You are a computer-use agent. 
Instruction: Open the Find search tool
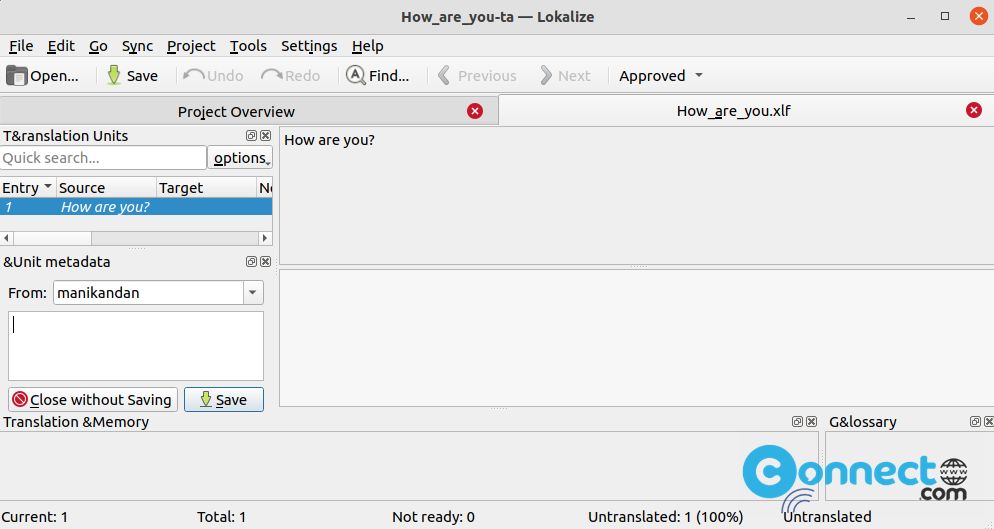[x=377, y=75]
